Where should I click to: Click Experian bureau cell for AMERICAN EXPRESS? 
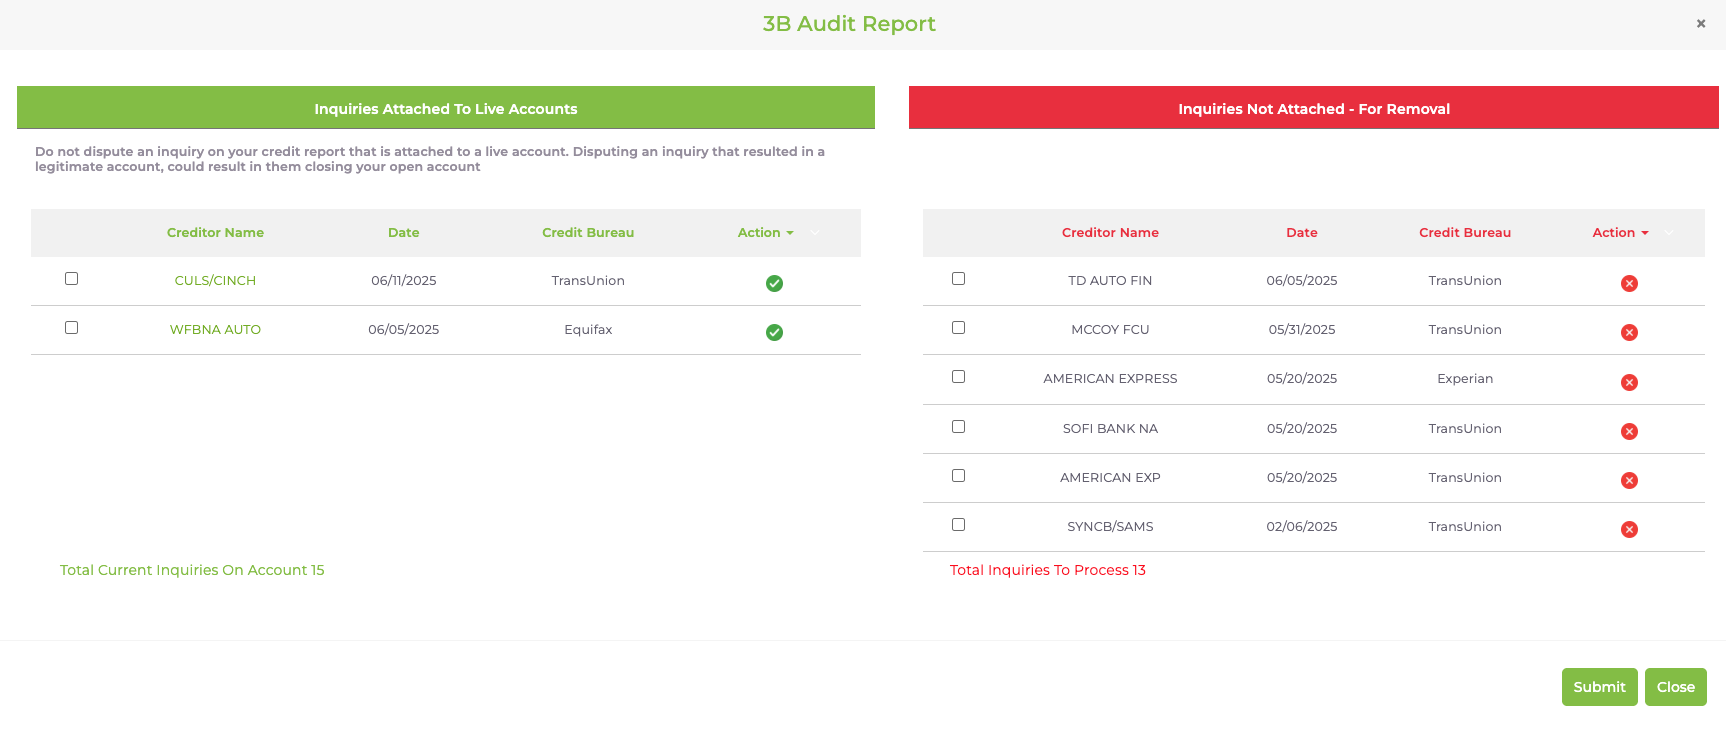tap(1465, 379)
